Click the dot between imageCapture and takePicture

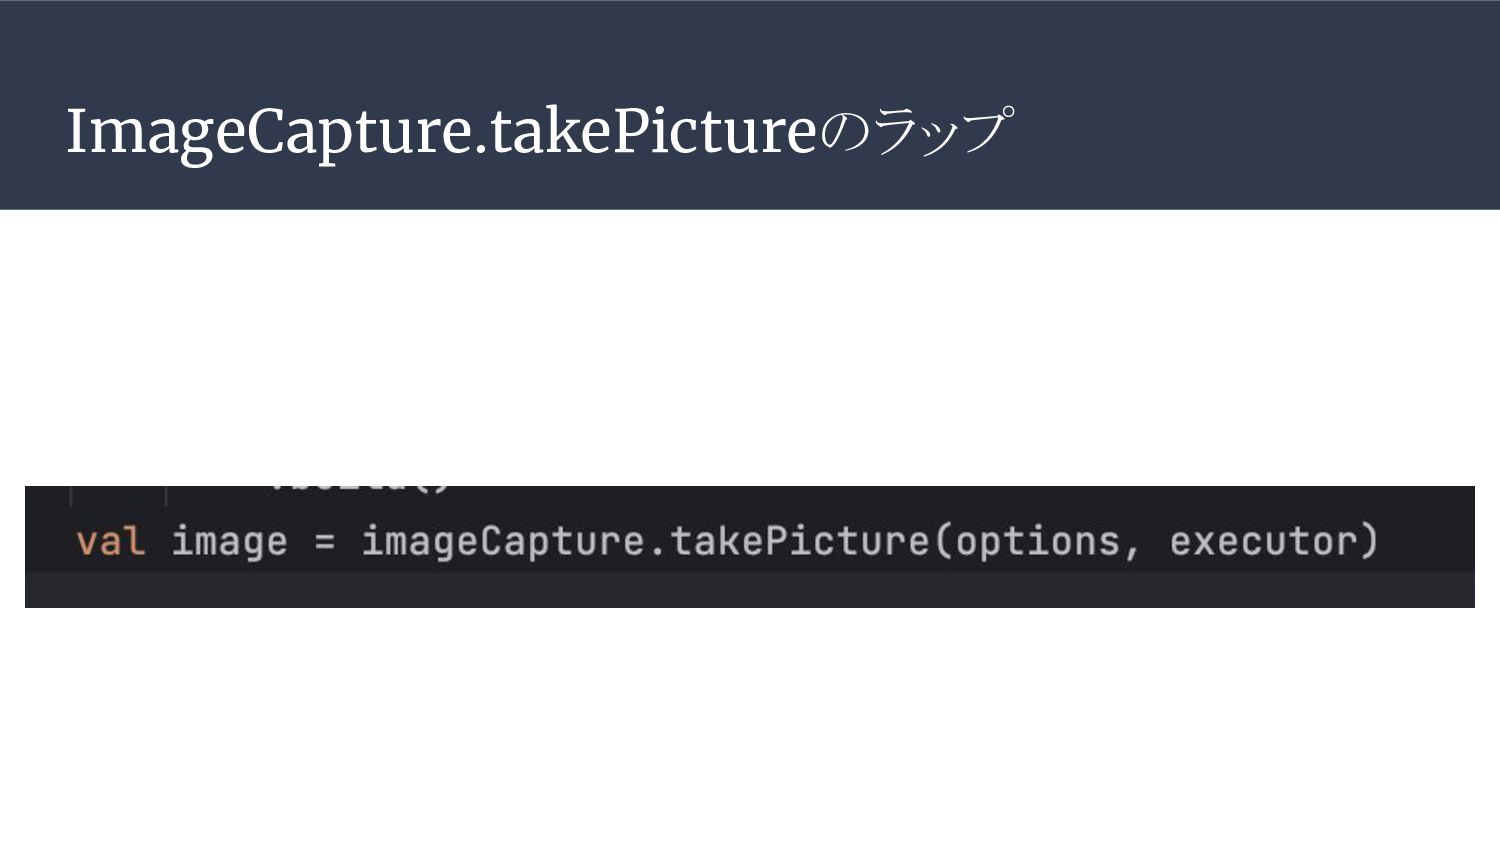coord(657,546)
